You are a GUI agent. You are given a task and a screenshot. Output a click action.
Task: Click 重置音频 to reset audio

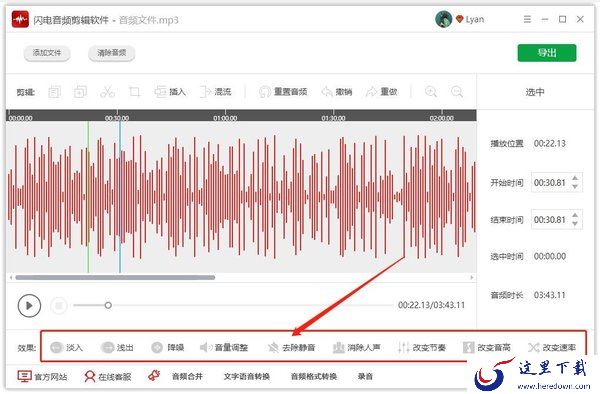[x=283, y=92]
